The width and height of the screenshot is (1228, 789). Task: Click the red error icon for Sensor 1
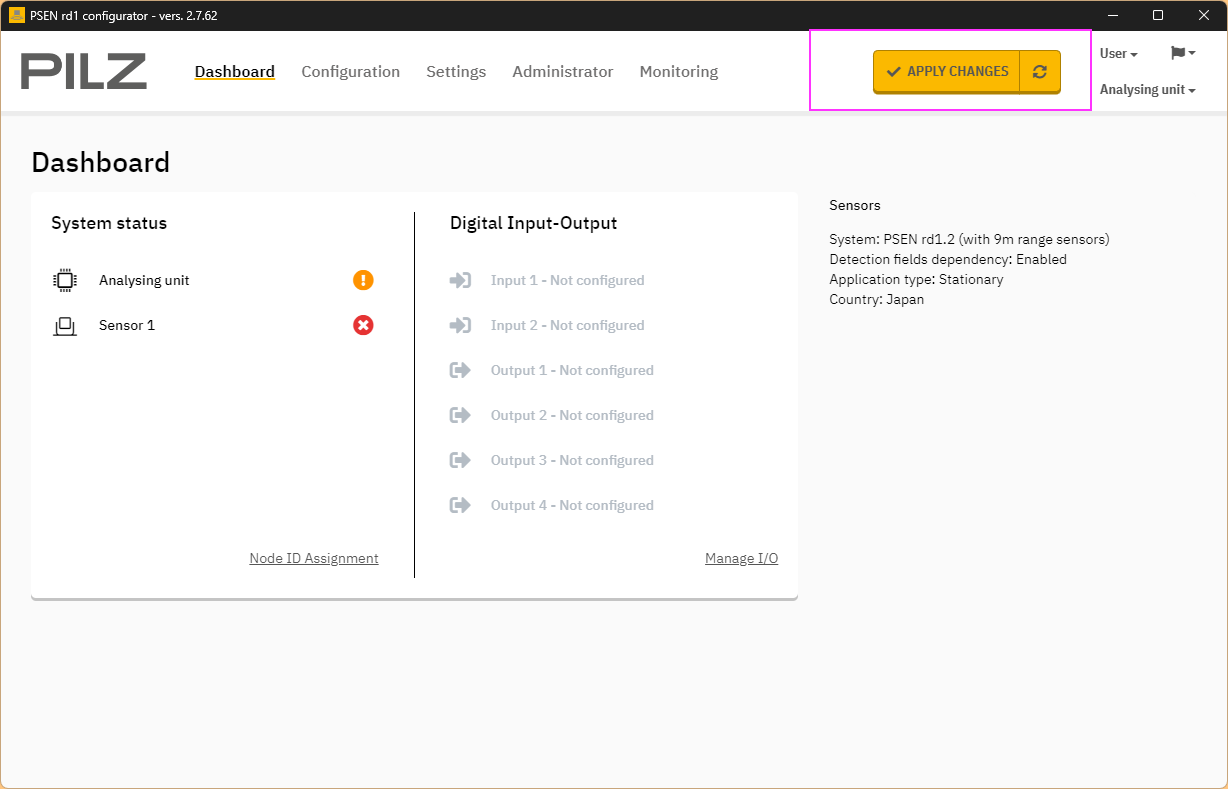[x=363, y=325]
